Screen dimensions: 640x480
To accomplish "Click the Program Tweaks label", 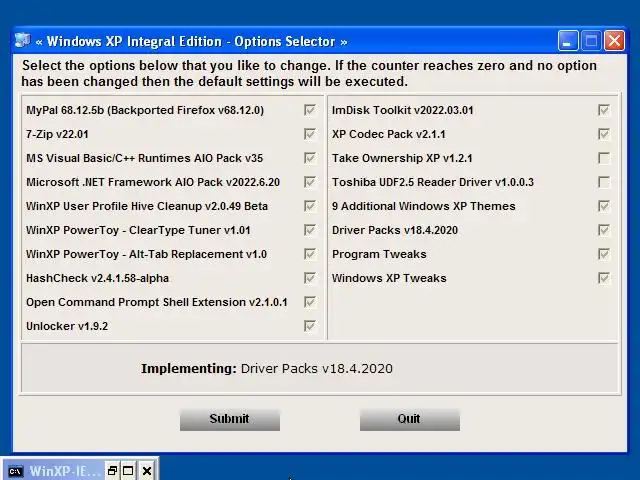I will [x=379, y=254].
